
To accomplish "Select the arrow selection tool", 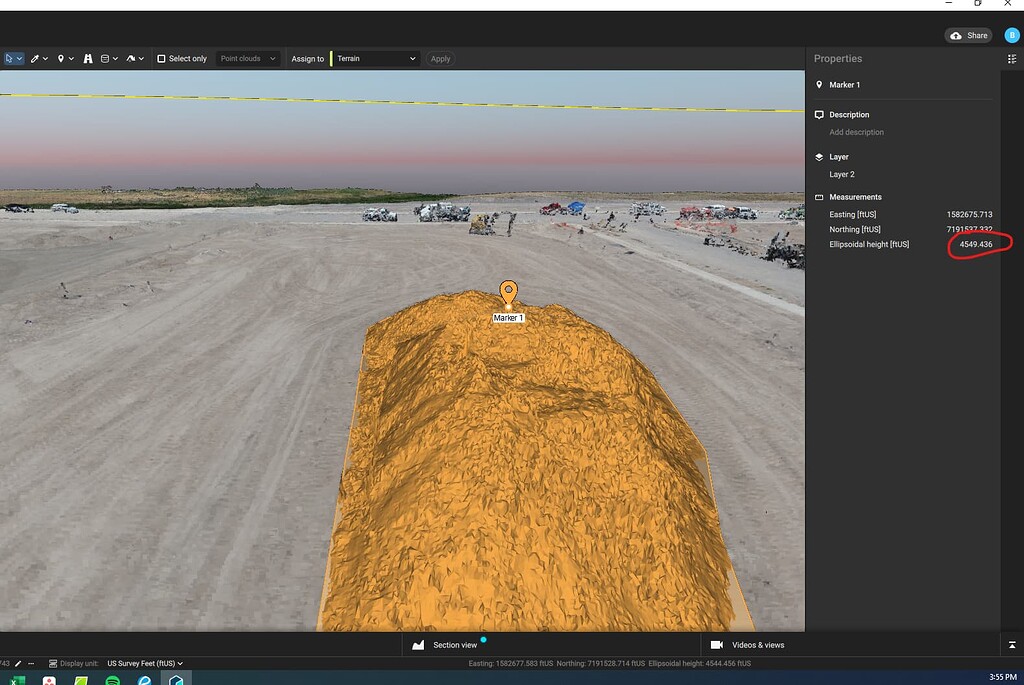I will (9, 58).
